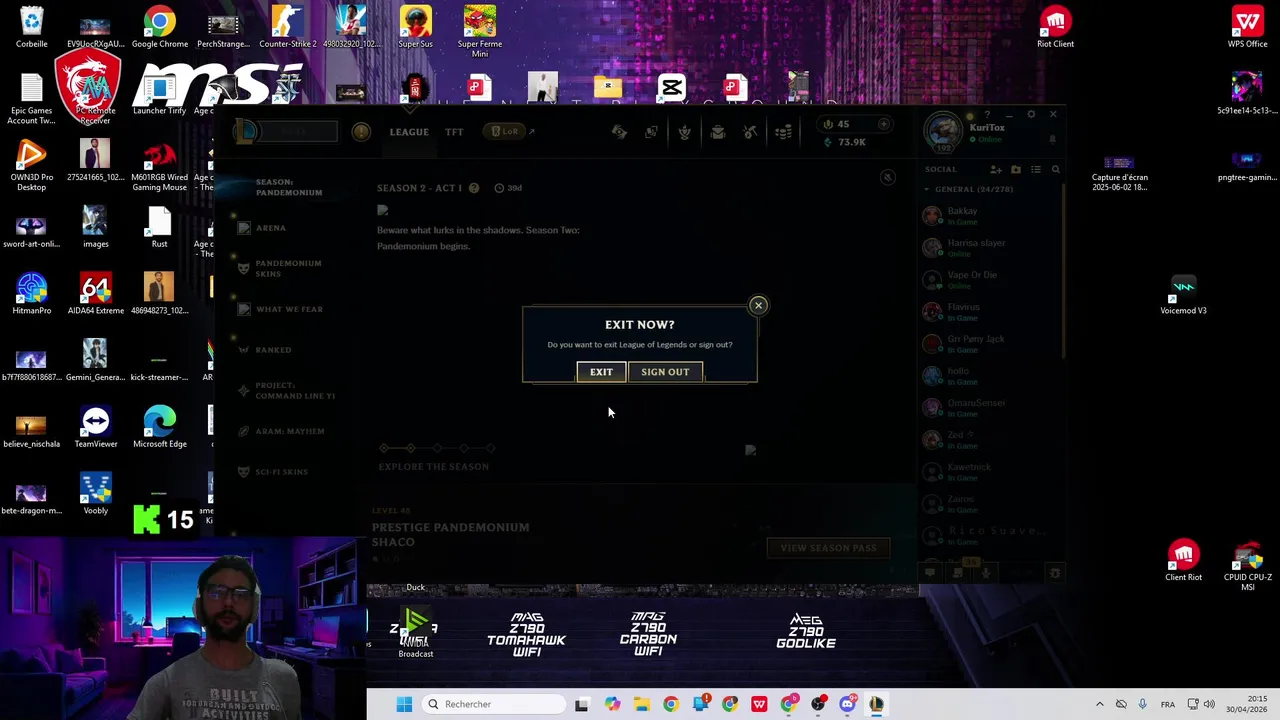Open Microsoft Edge desktop shortcut
The width and height of the screenshot is (1280, 720).
coord(159,428)
